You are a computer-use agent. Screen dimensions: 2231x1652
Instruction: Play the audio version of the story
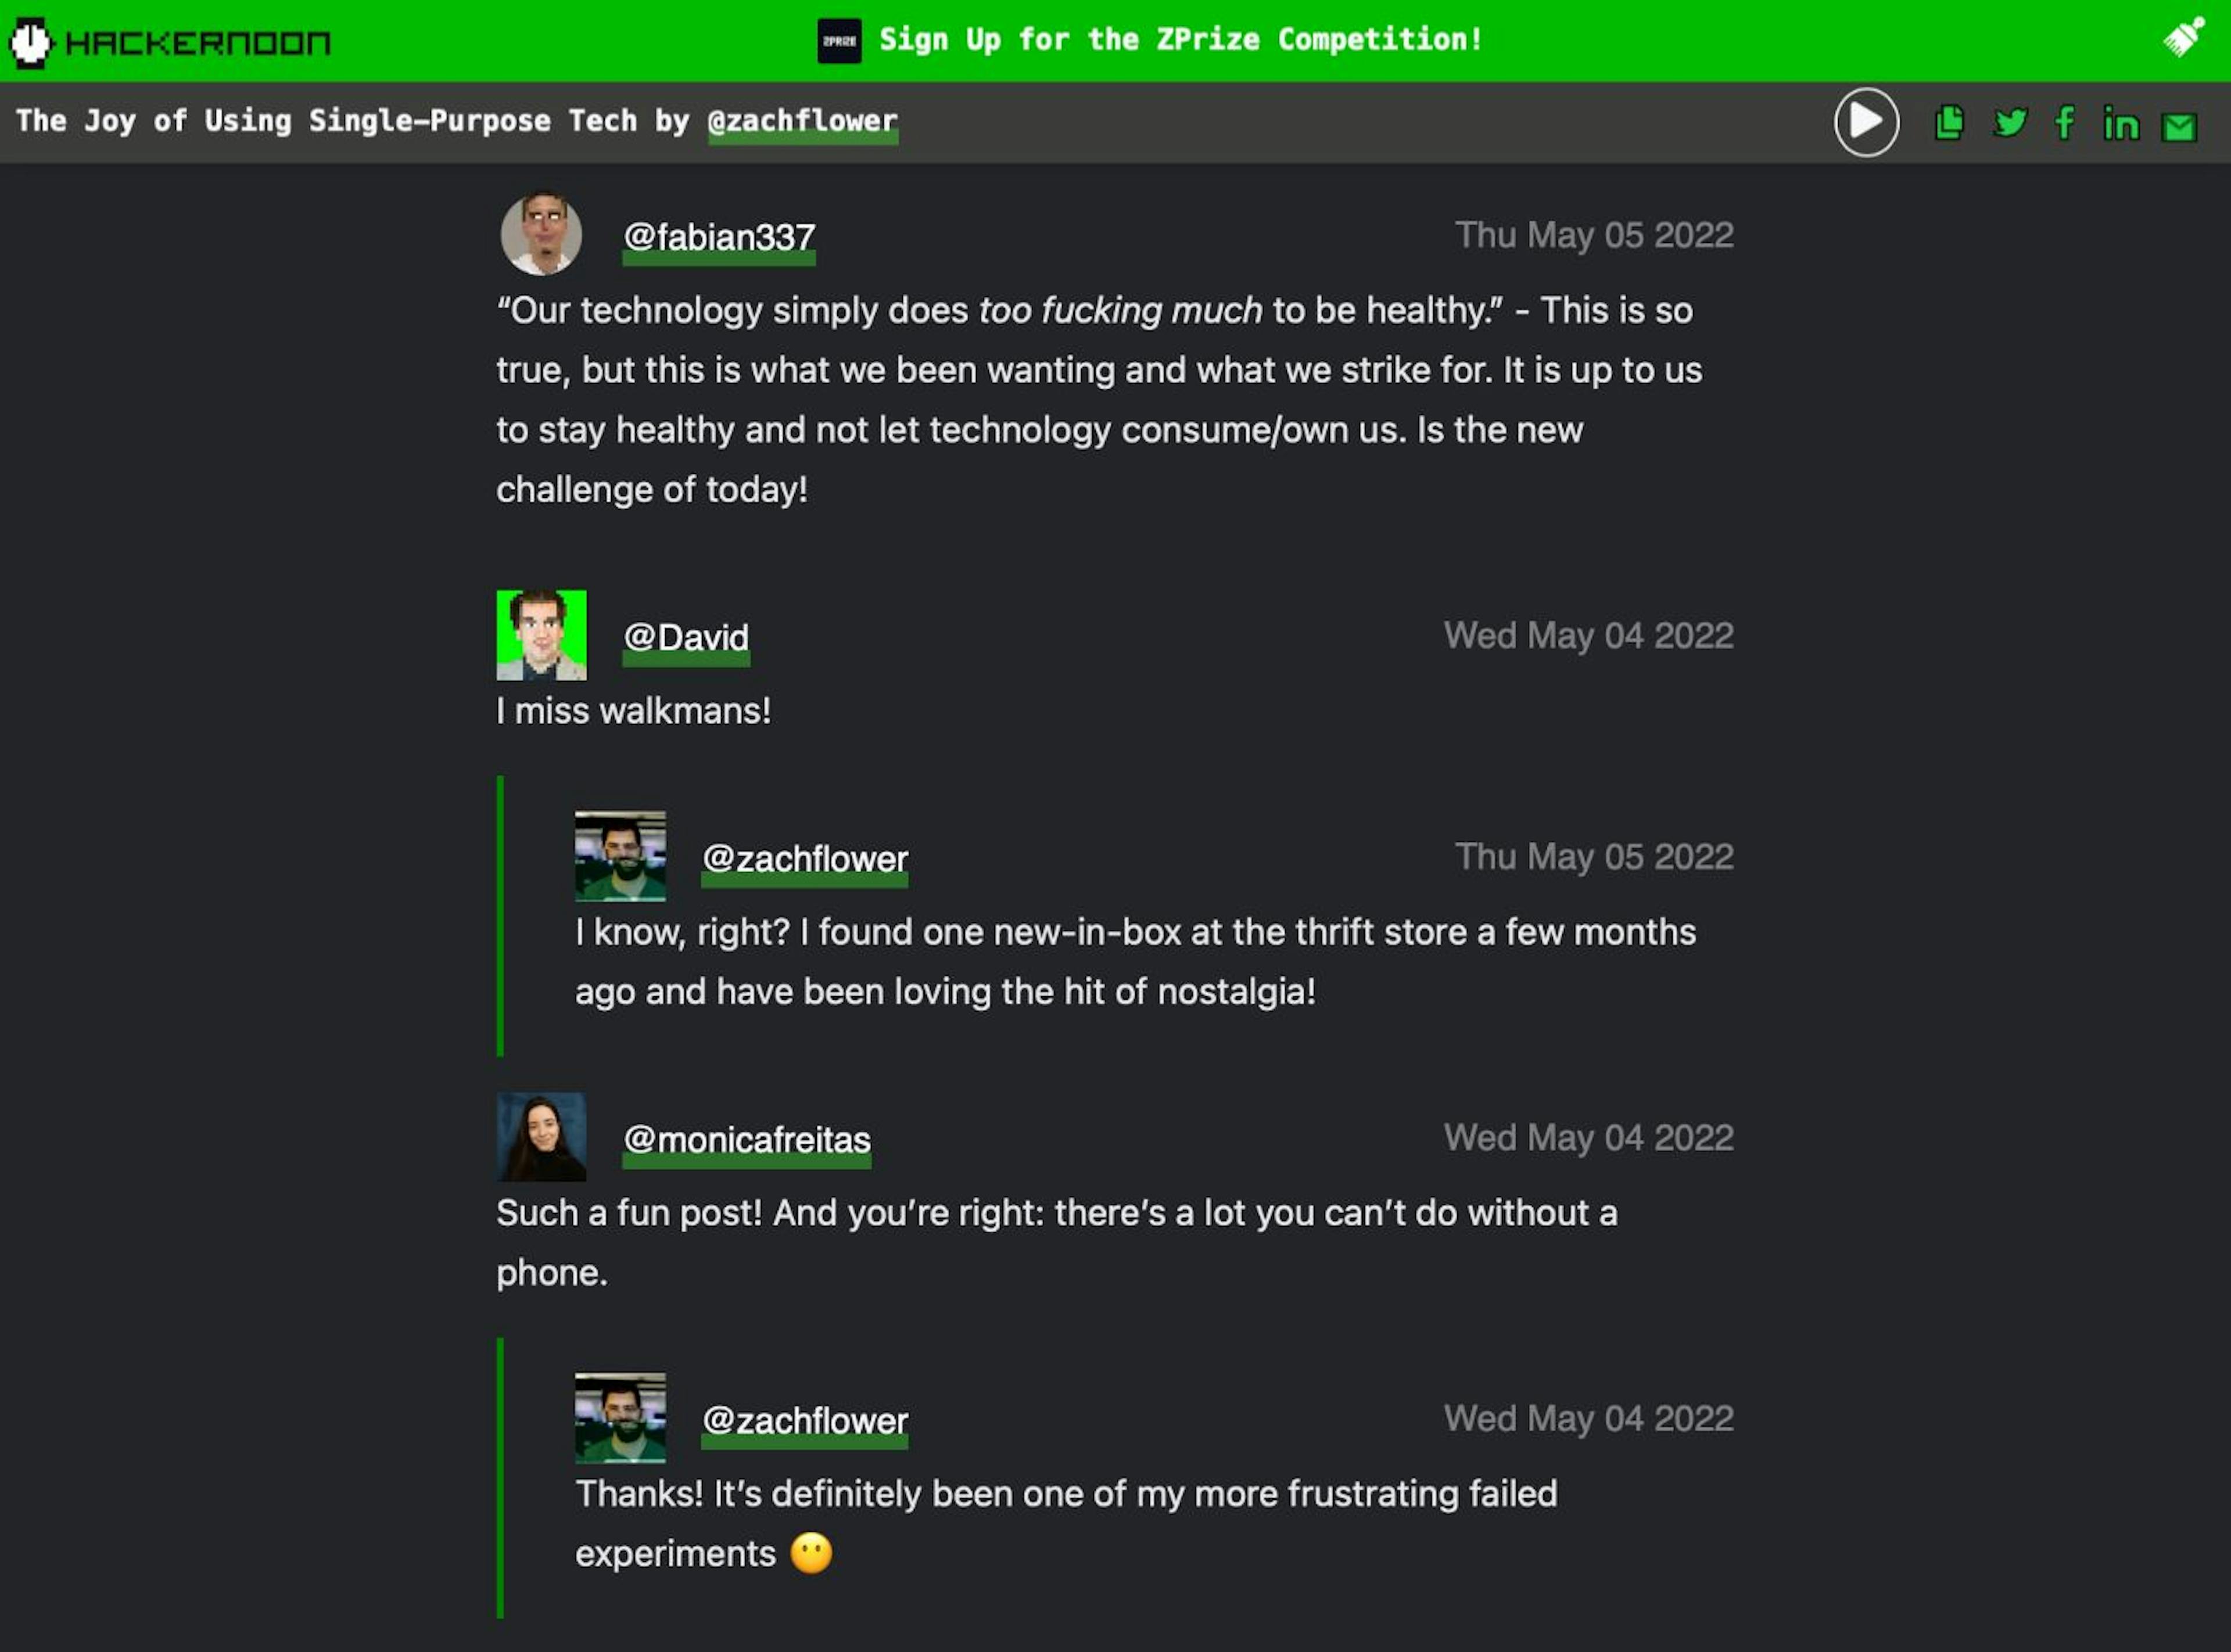pyautogui.click(x=1866, y=122)
